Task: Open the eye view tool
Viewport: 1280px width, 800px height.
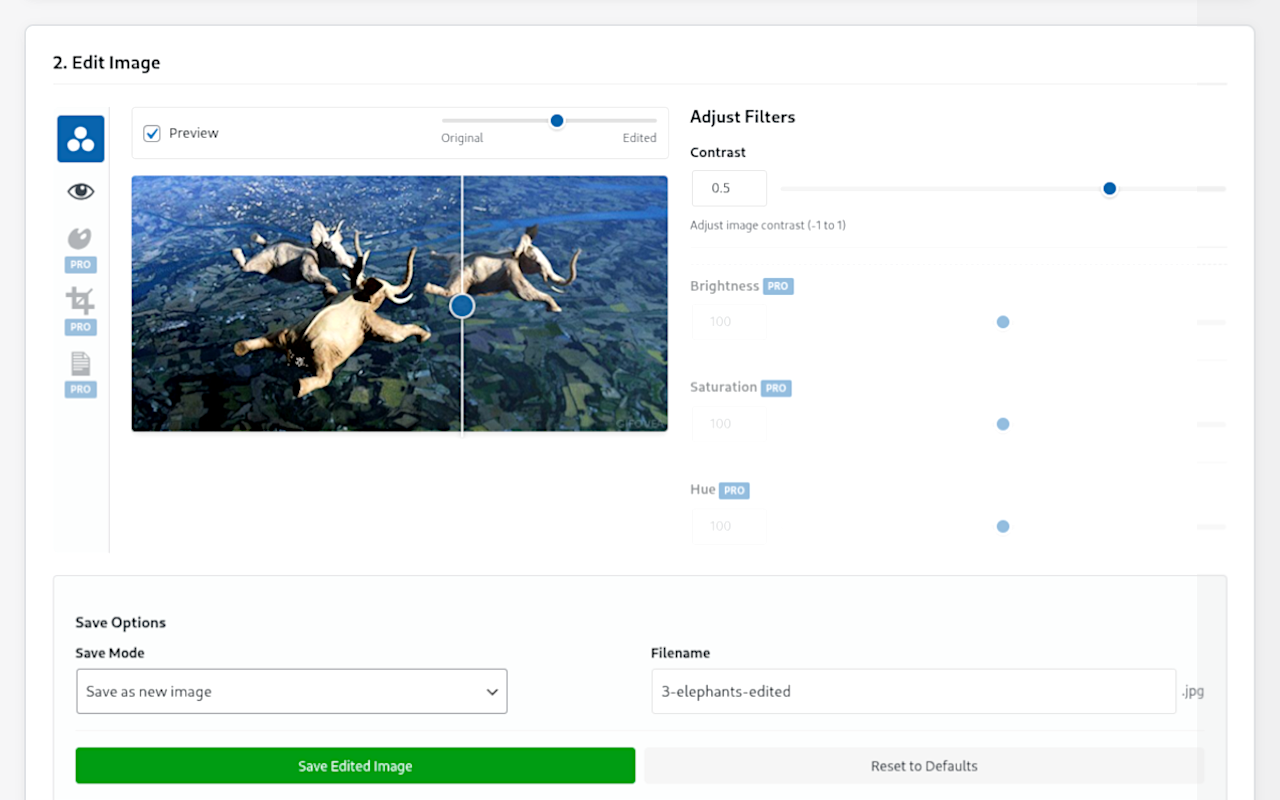Action: 80,191
